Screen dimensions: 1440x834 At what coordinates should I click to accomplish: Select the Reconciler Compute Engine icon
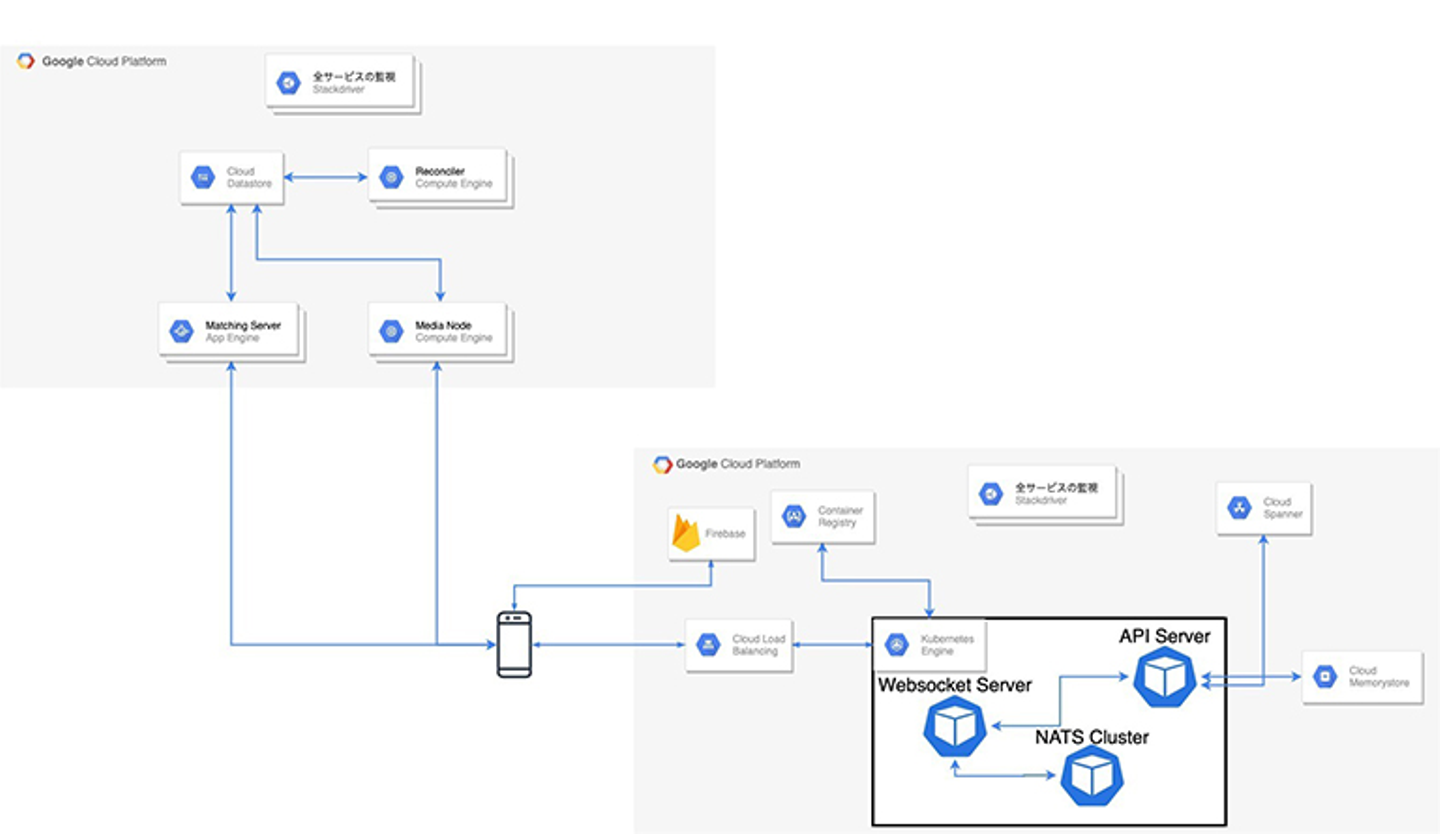click(x=391, y=178)
